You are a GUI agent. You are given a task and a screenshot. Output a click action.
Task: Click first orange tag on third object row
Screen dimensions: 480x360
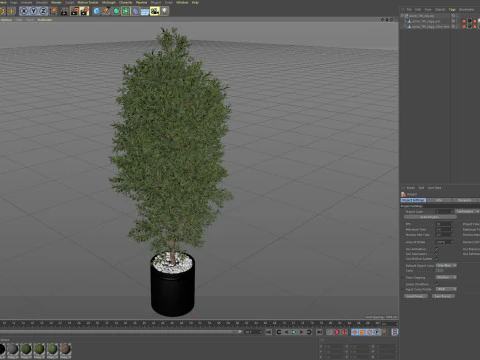(x=464, y=26)
